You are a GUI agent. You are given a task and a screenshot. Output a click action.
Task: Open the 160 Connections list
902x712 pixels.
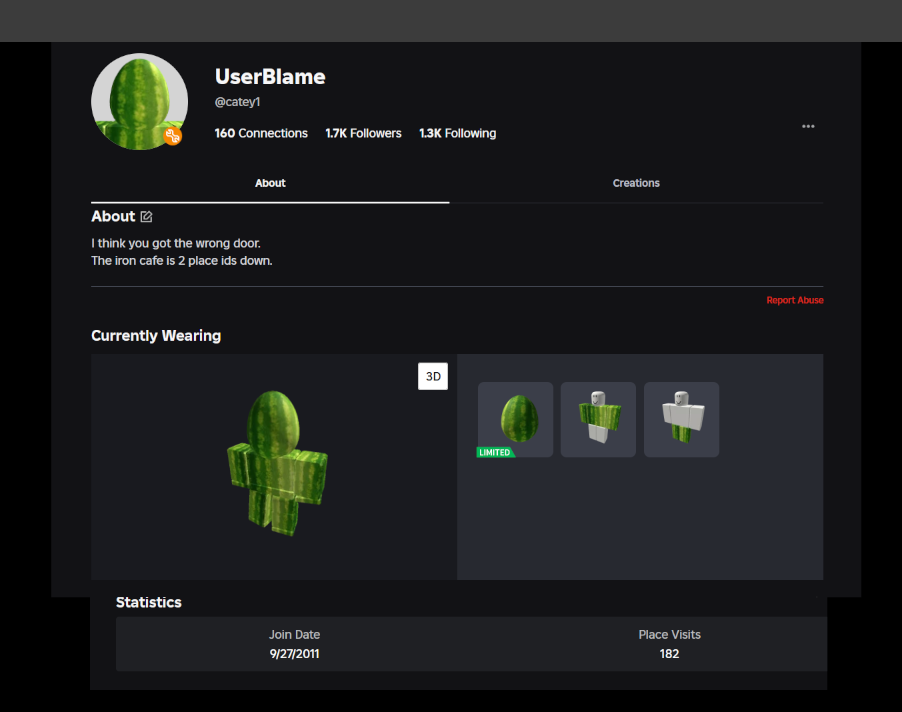[261, 133]
